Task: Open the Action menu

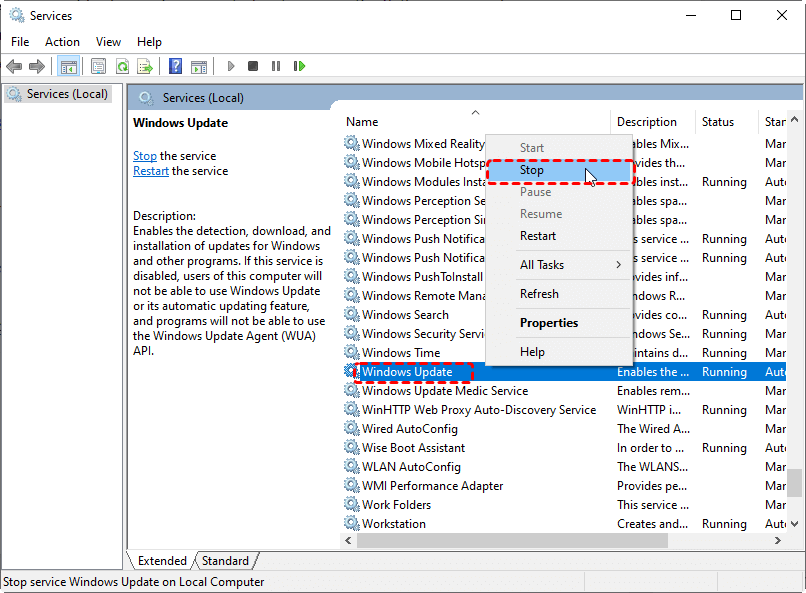Action: coord(62,42)
